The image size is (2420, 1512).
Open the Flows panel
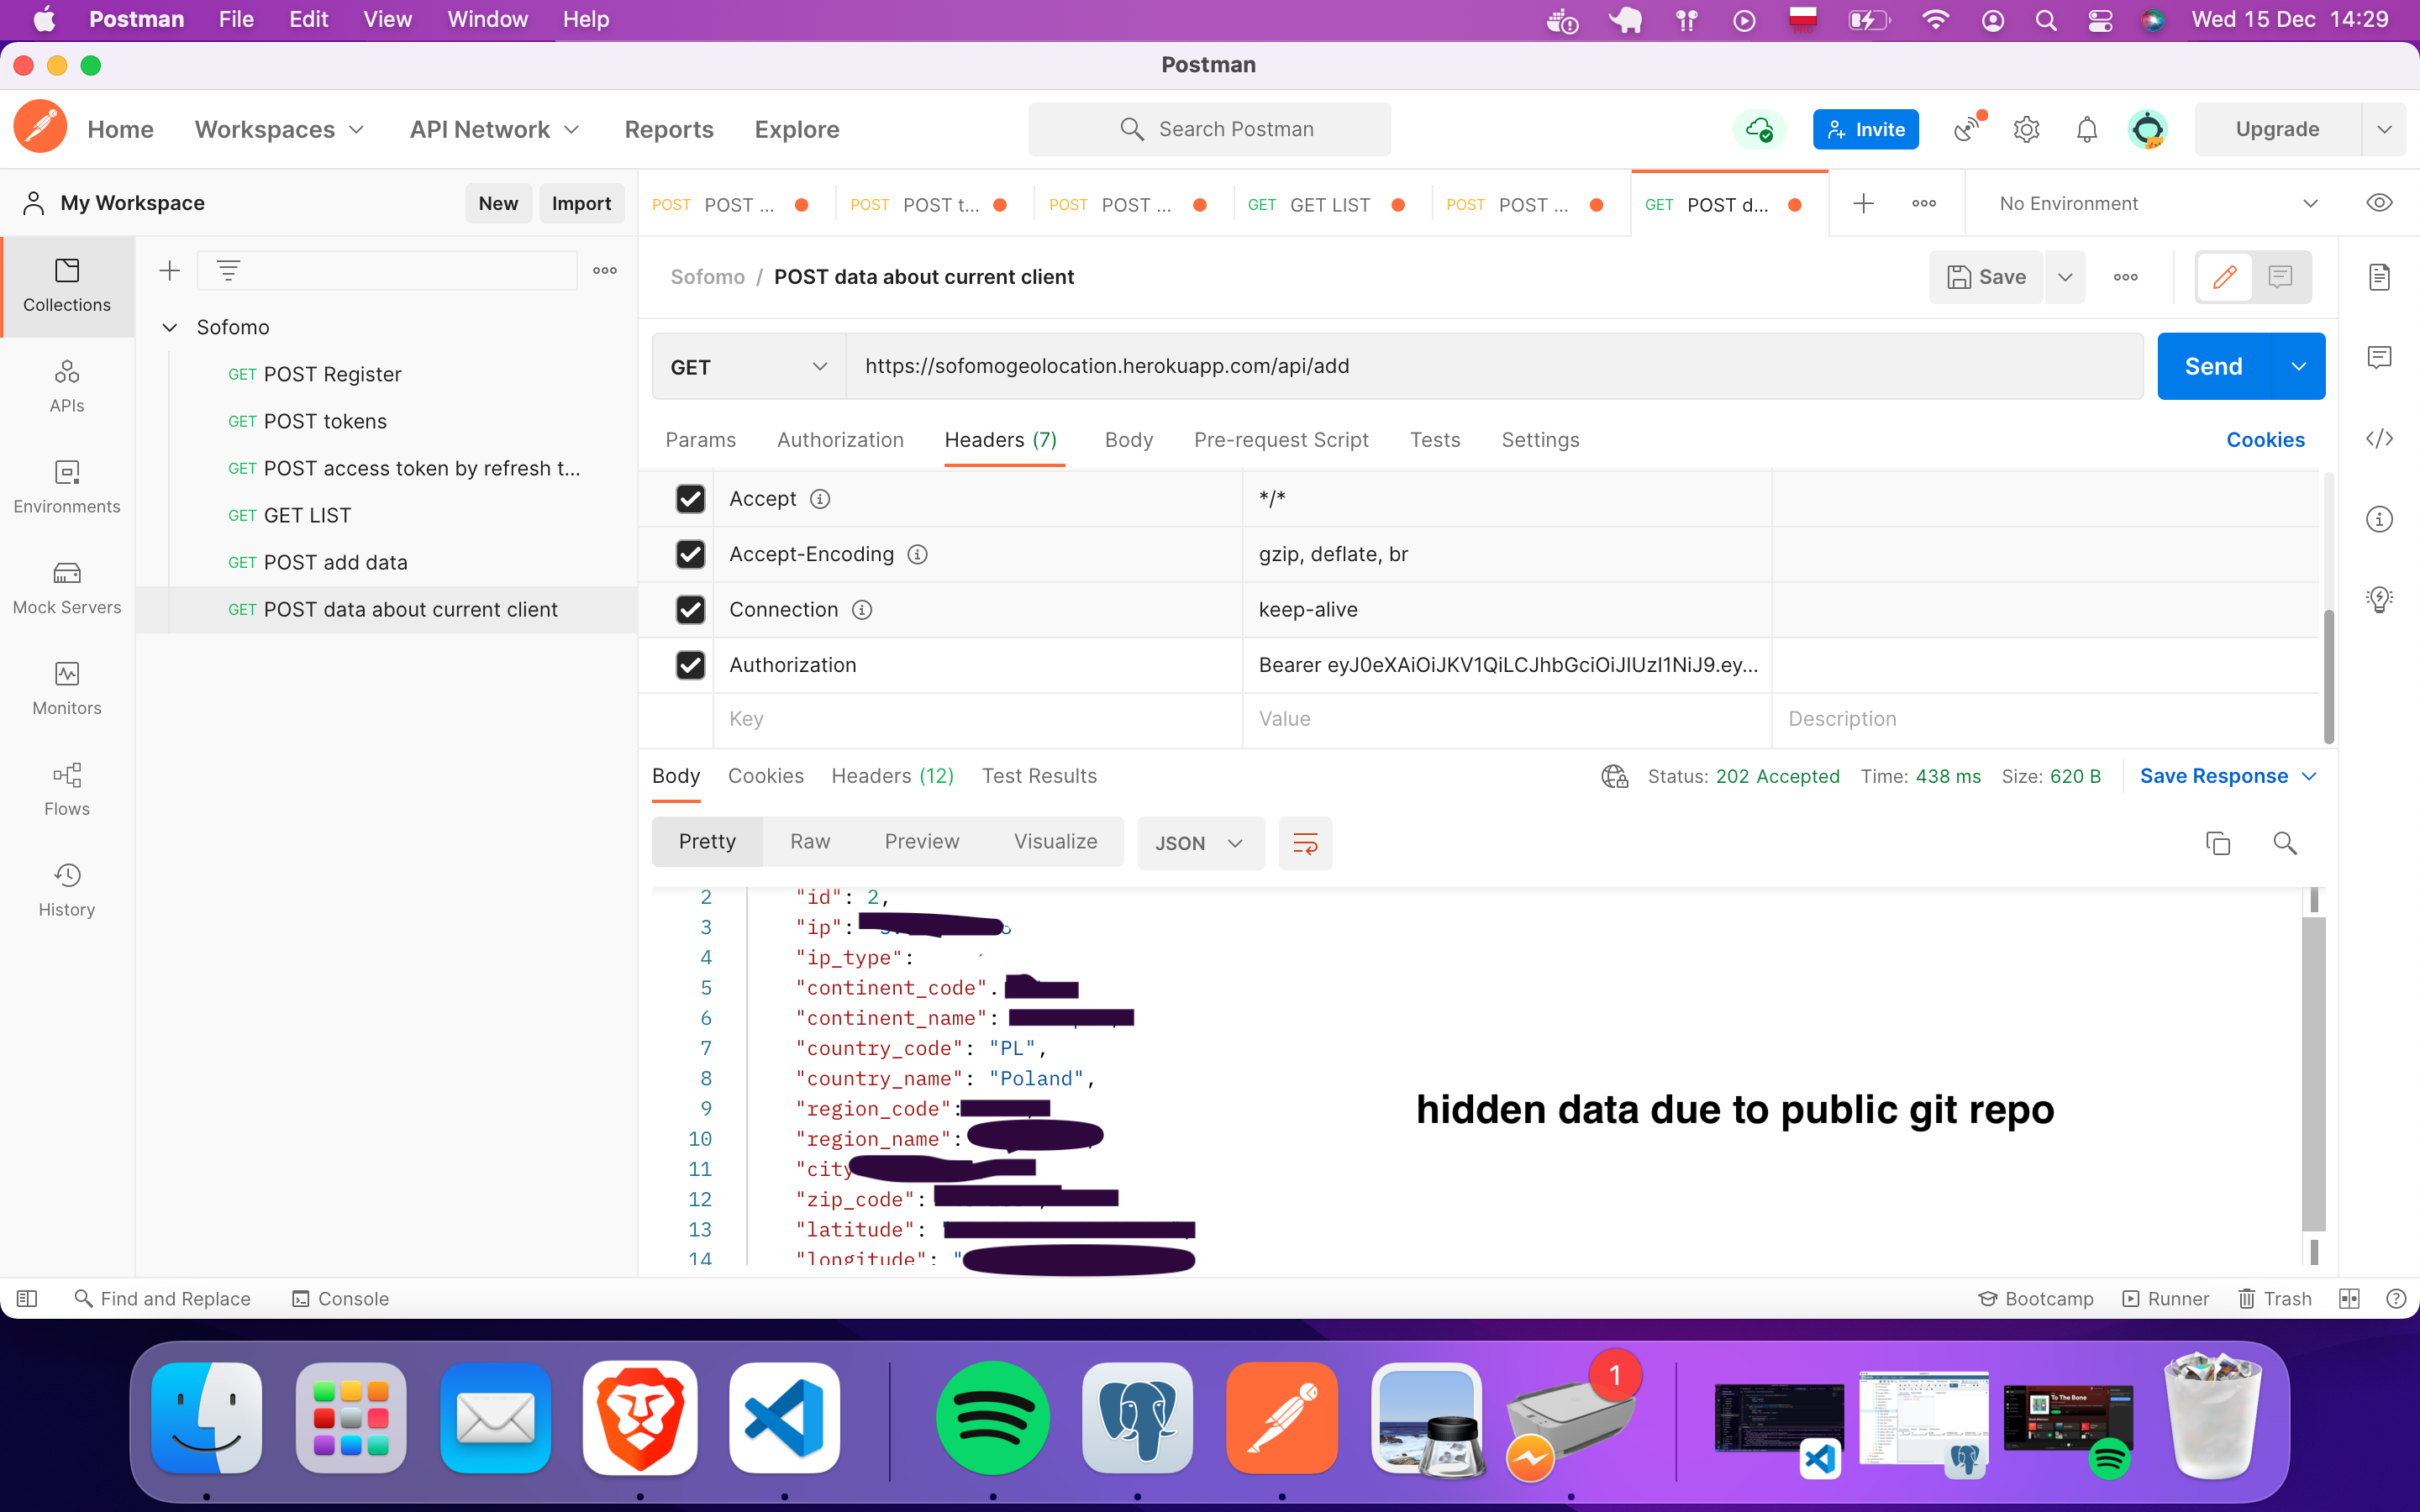pyautogui.click(x=66, y=789)
